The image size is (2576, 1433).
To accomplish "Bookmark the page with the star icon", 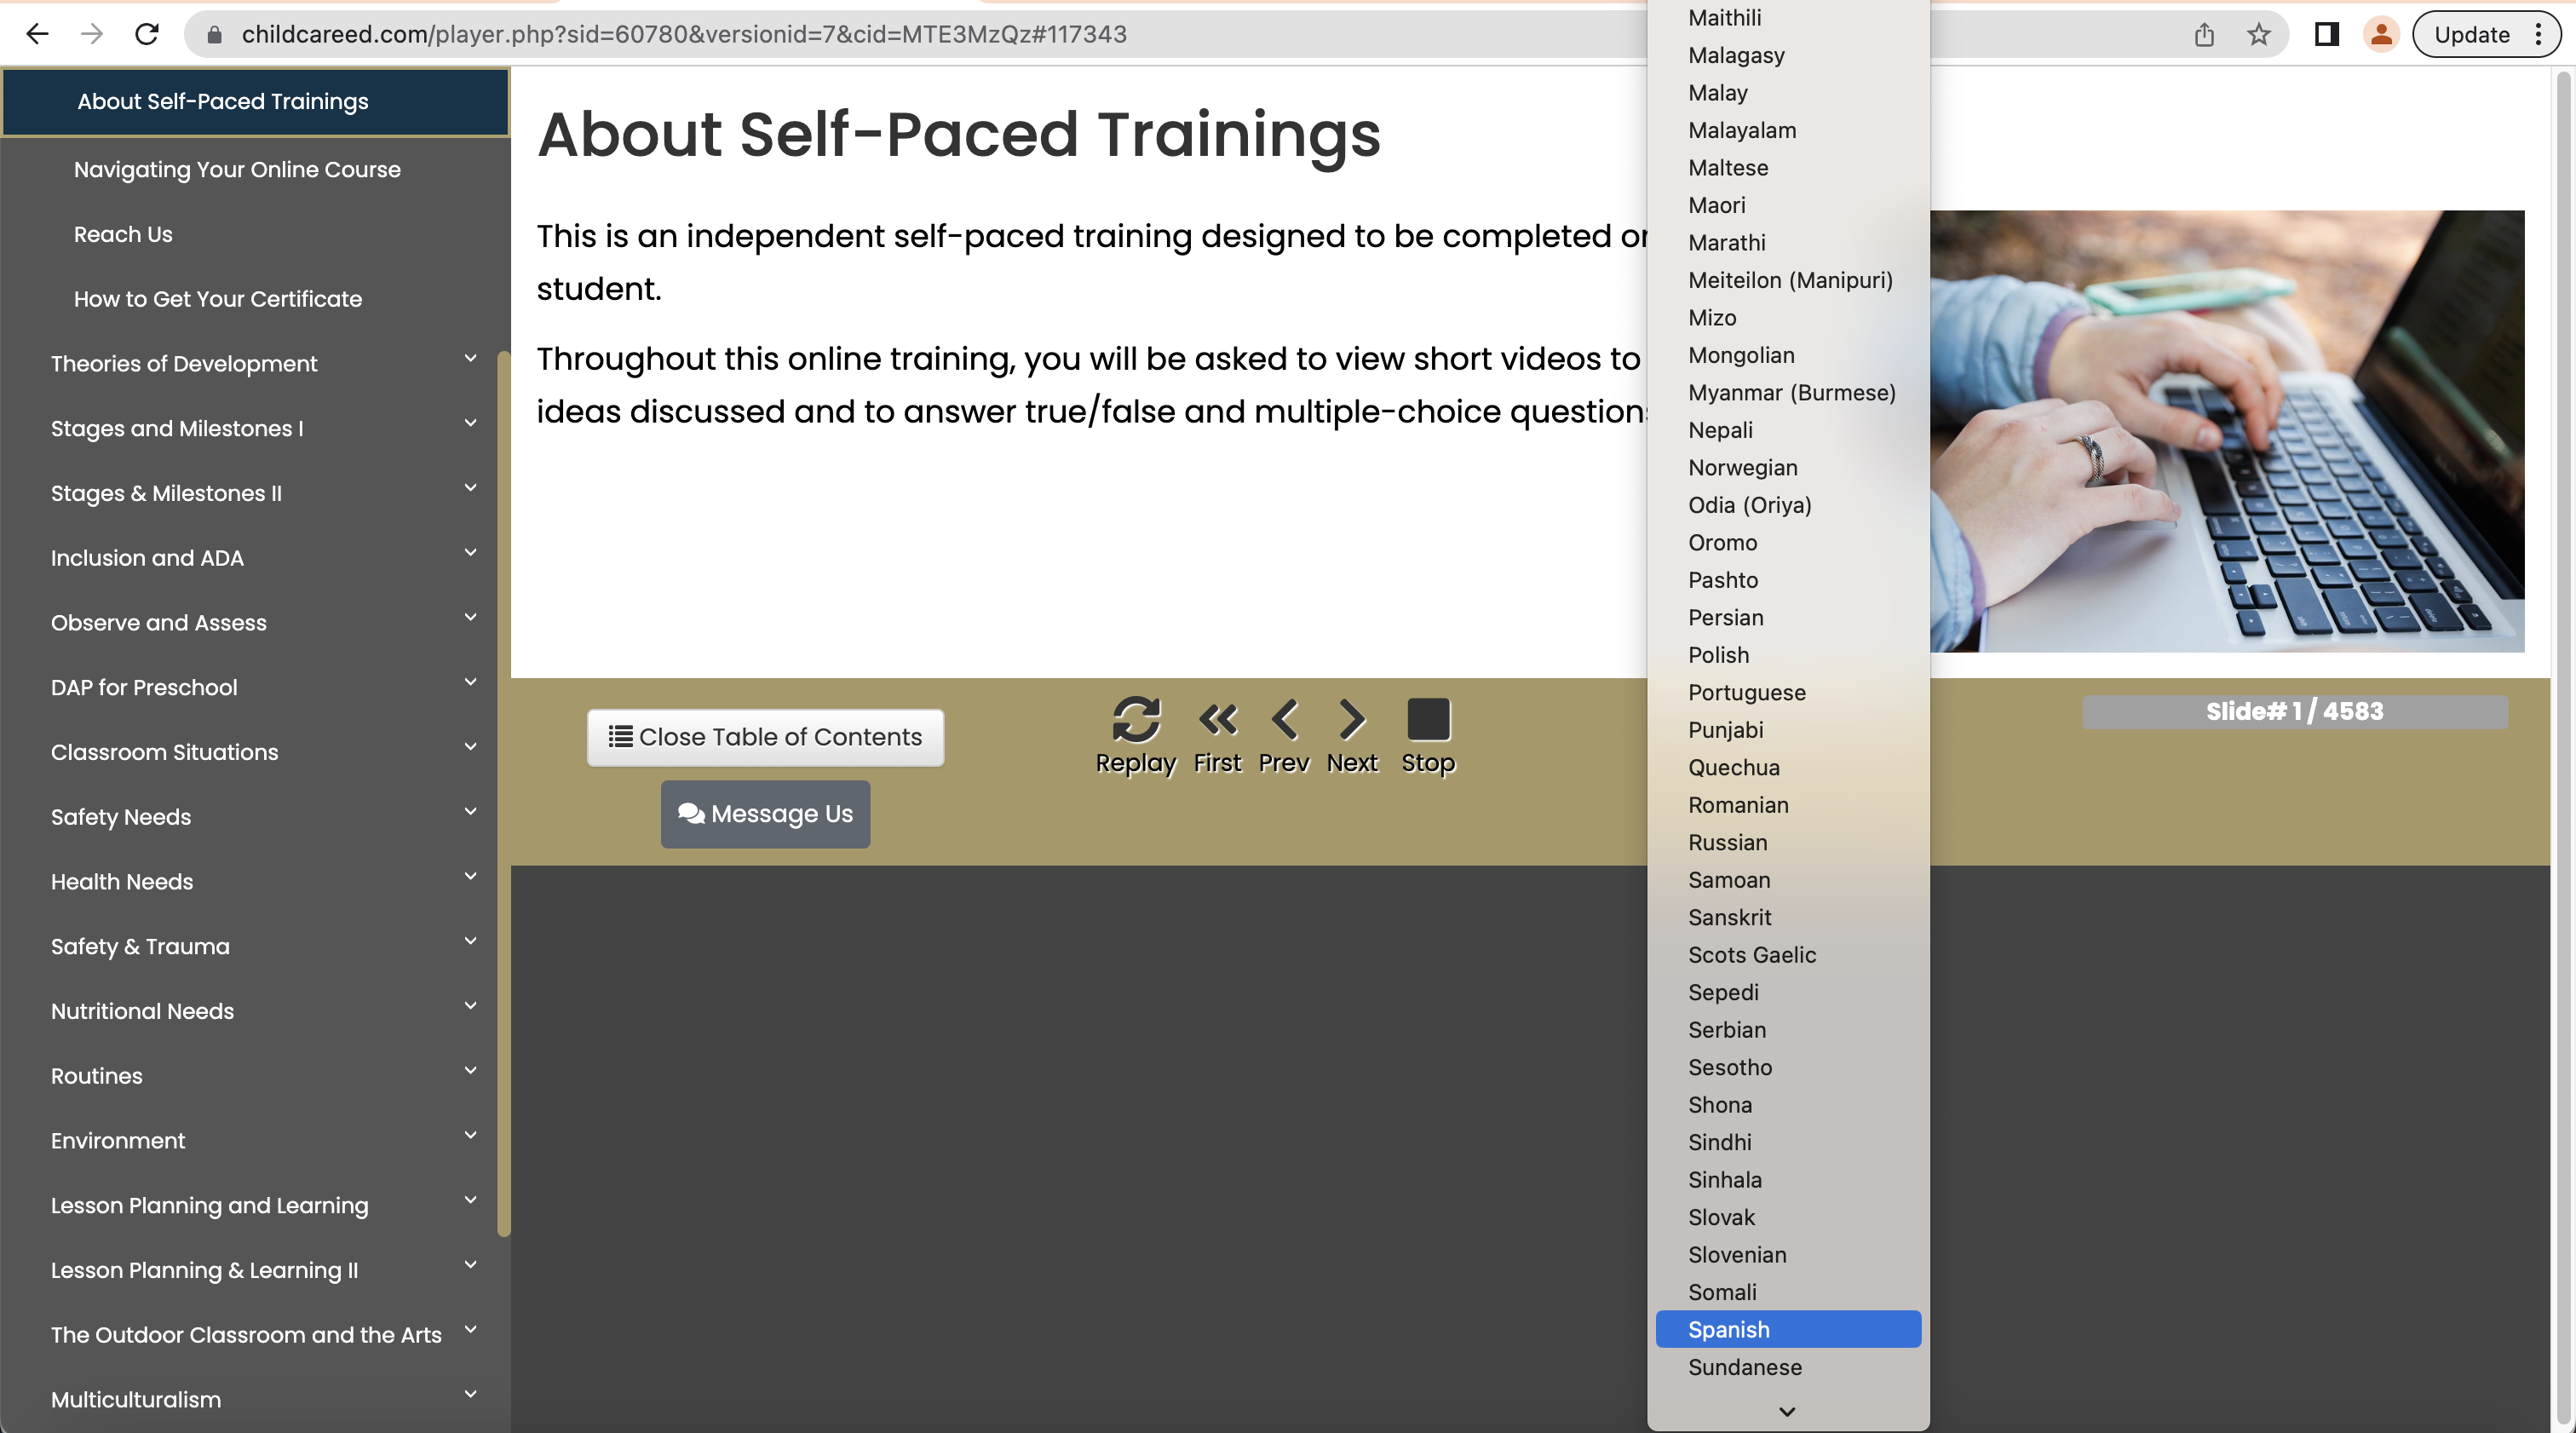I will 2258,33.
